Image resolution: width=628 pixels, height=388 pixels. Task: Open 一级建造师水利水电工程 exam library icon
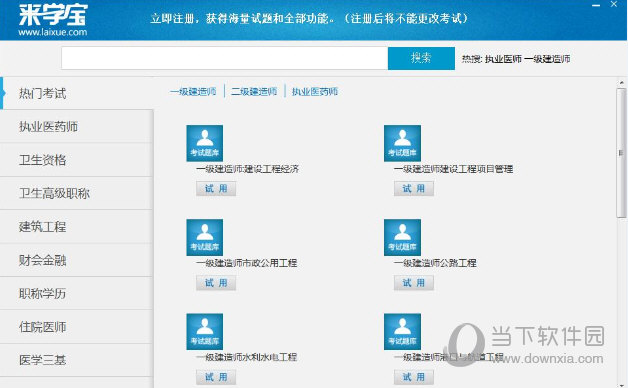tap(205, 332)
